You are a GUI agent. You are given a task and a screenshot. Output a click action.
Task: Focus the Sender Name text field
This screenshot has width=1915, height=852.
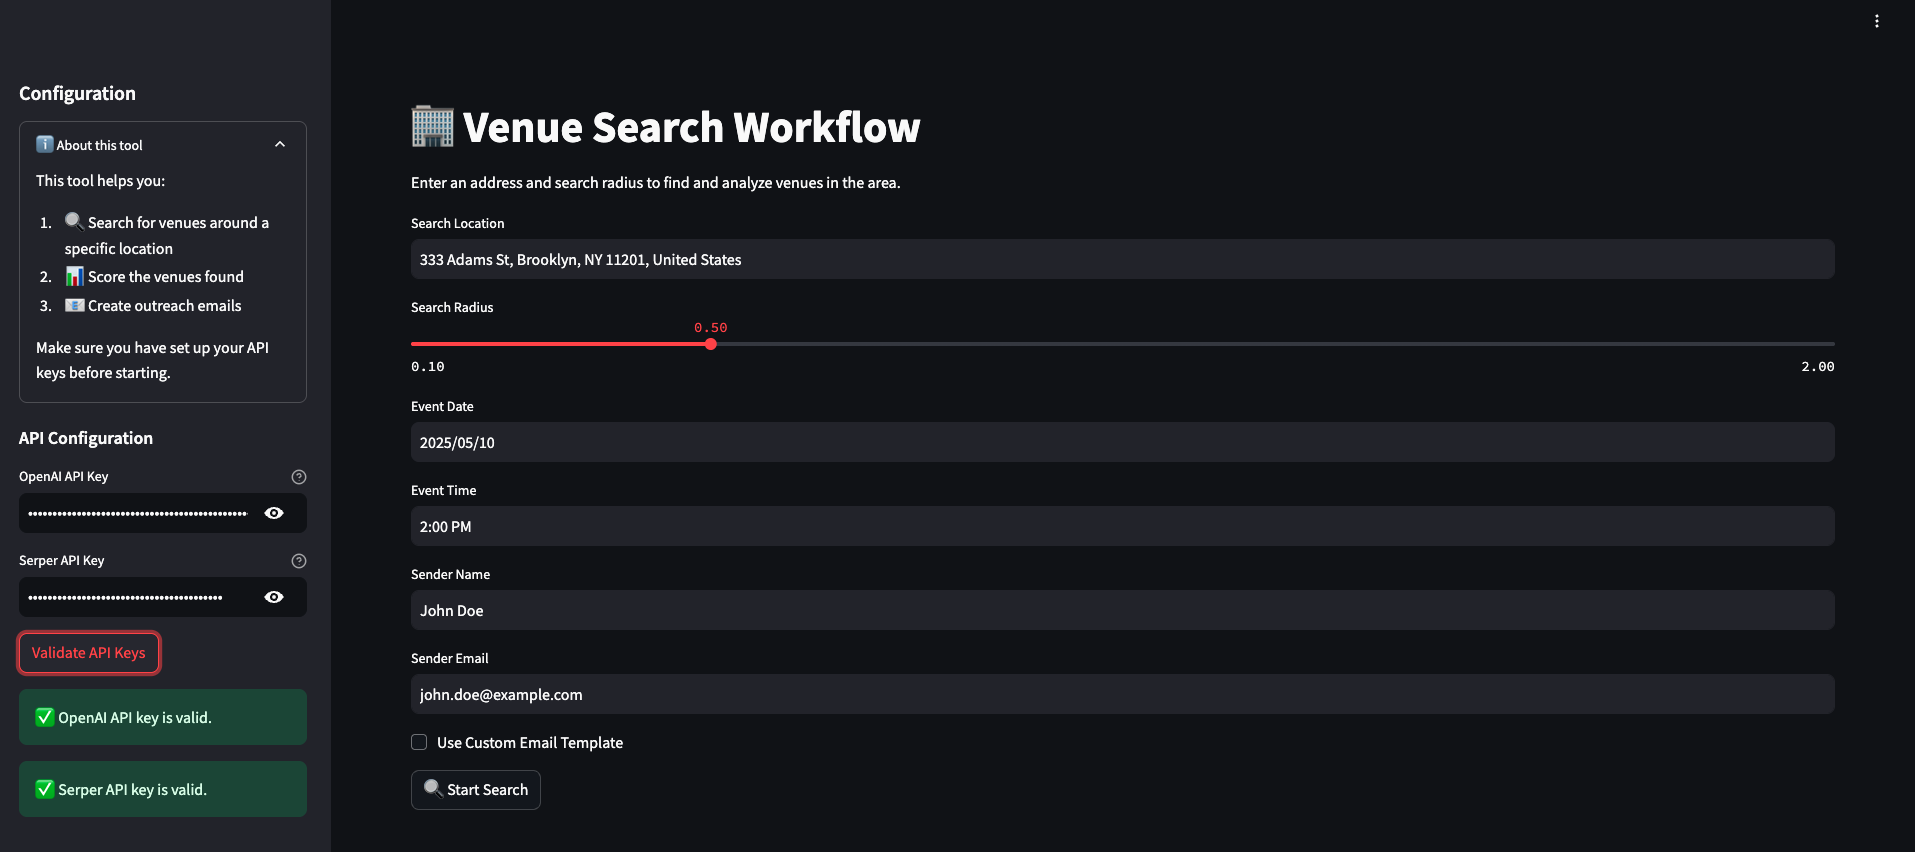[1121, 610]
